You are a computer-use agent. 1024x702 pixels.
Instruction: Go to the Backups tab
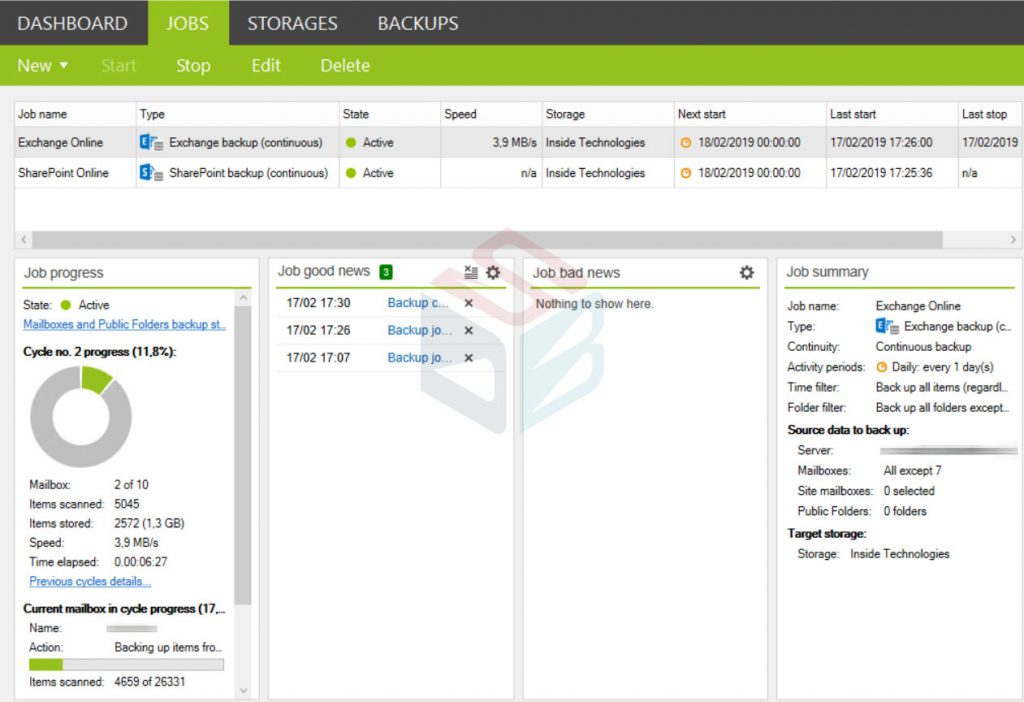point(417,23)
